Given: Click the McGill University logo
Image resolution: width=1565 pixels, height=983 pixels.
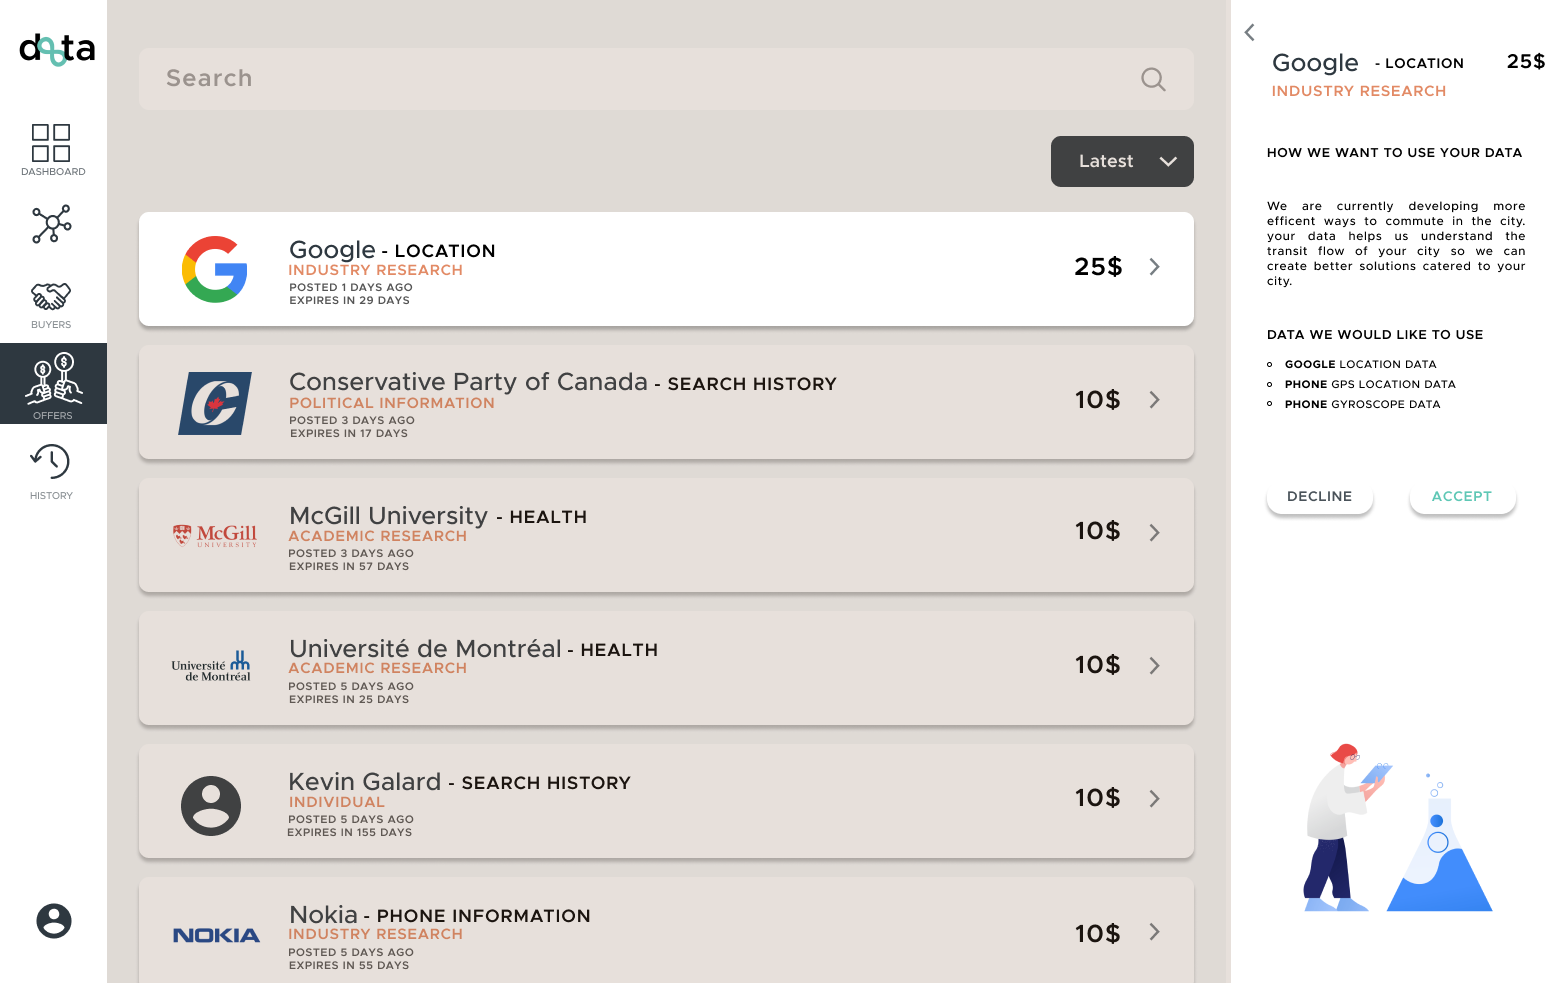Looking at the screenshot, I should click(x=215, y=536).
